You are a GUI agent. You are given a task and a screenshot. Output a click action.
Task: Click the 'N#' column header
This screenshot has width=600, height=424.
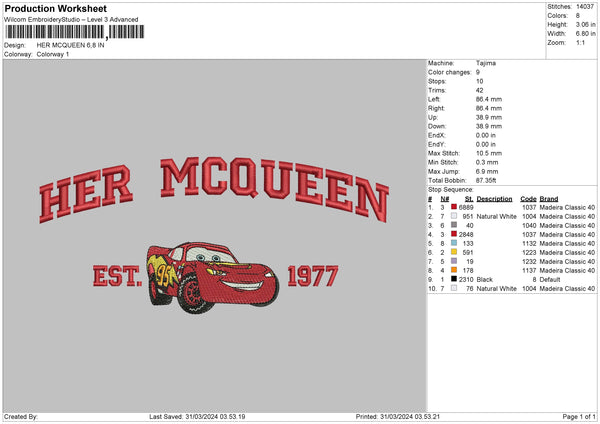click(445, 199)
